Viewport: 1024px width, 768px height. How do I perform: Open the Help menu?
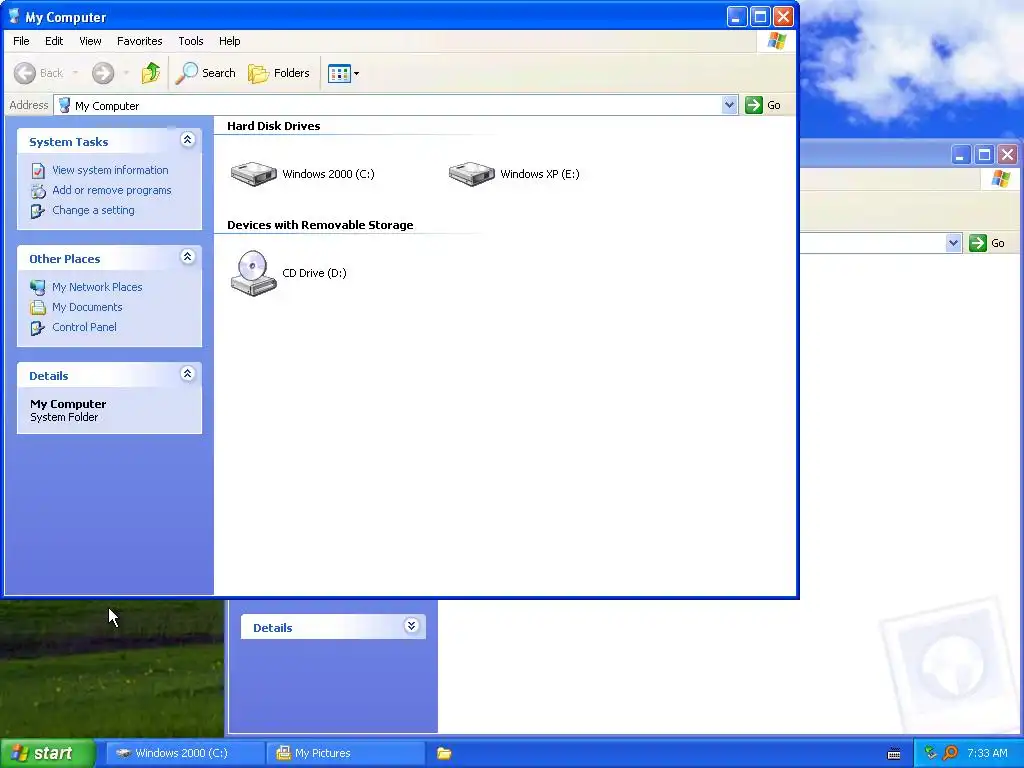(229, 41)
